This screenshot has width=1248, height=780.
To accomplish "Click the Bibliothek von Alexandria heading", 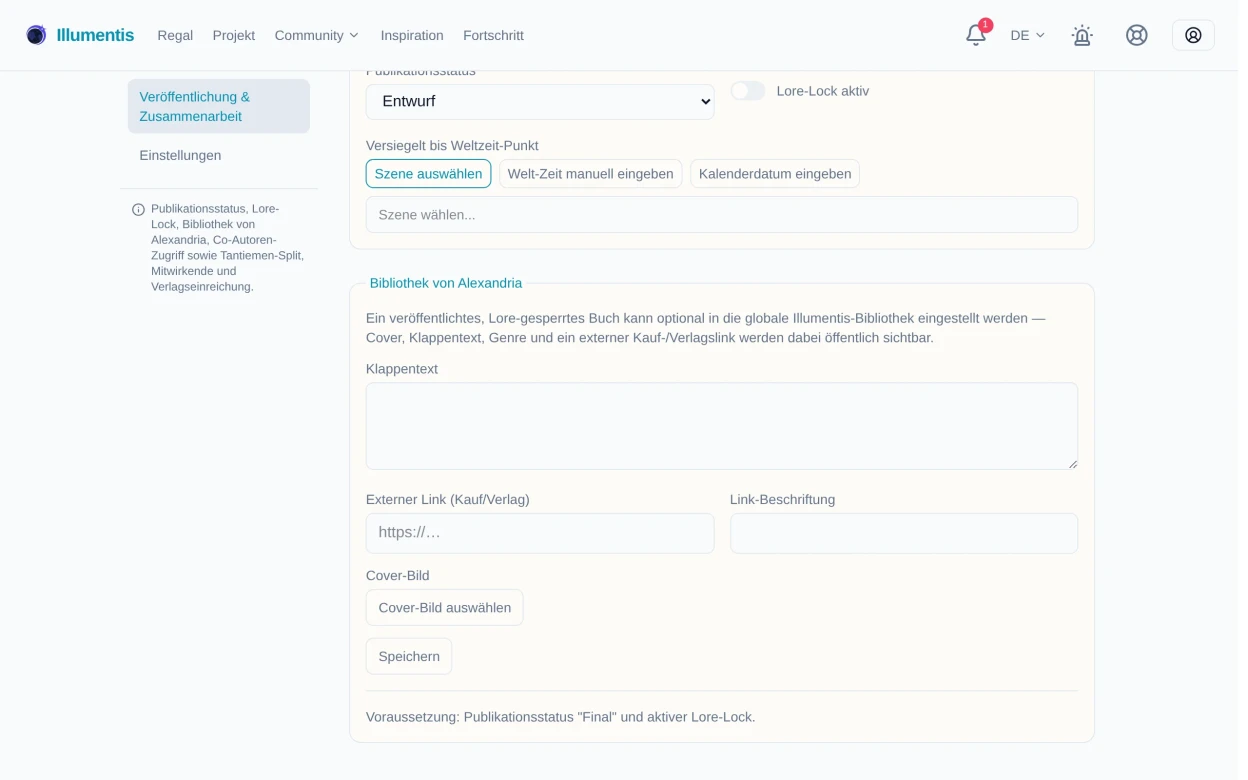I will 446,284.
